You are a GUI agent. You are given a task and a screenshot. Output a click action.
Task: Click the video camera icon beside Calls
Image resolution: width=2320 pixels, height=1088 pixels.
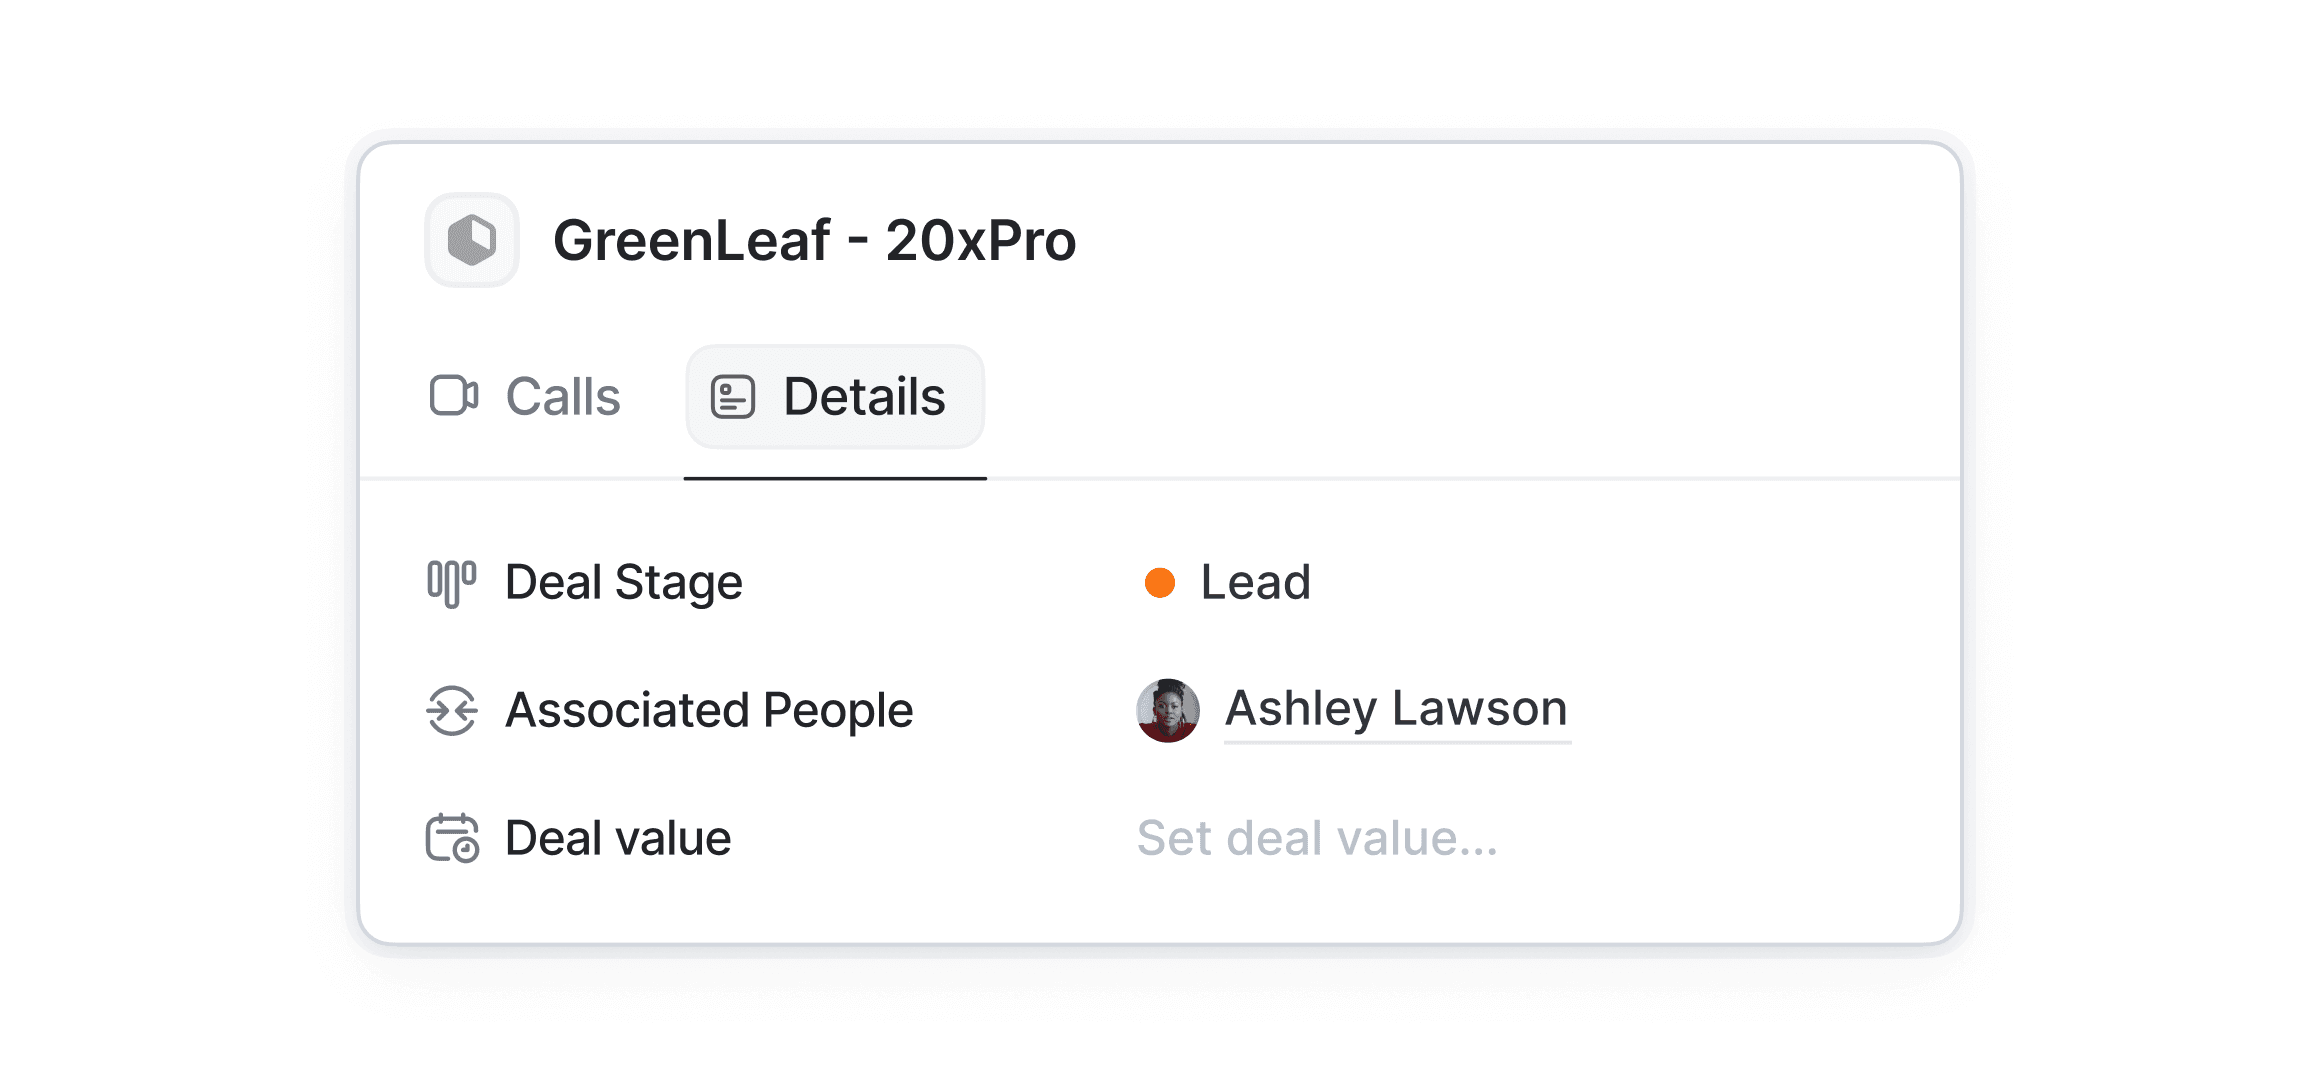click(x=453, y=396)
